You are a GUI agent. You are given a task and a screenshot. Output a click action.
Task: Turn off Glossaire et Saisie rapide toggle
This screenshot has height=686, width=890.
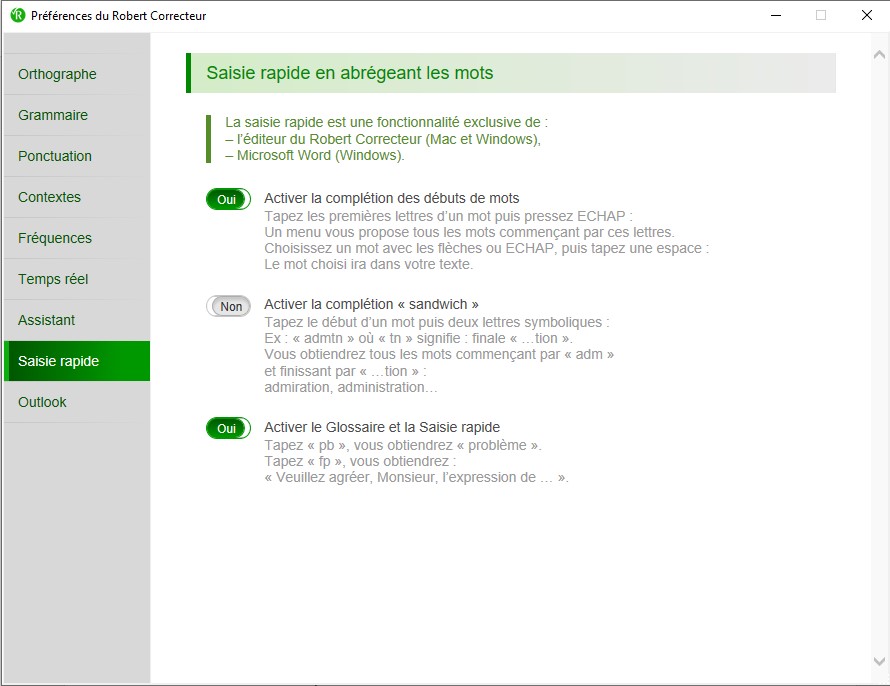tap(228, 428)
